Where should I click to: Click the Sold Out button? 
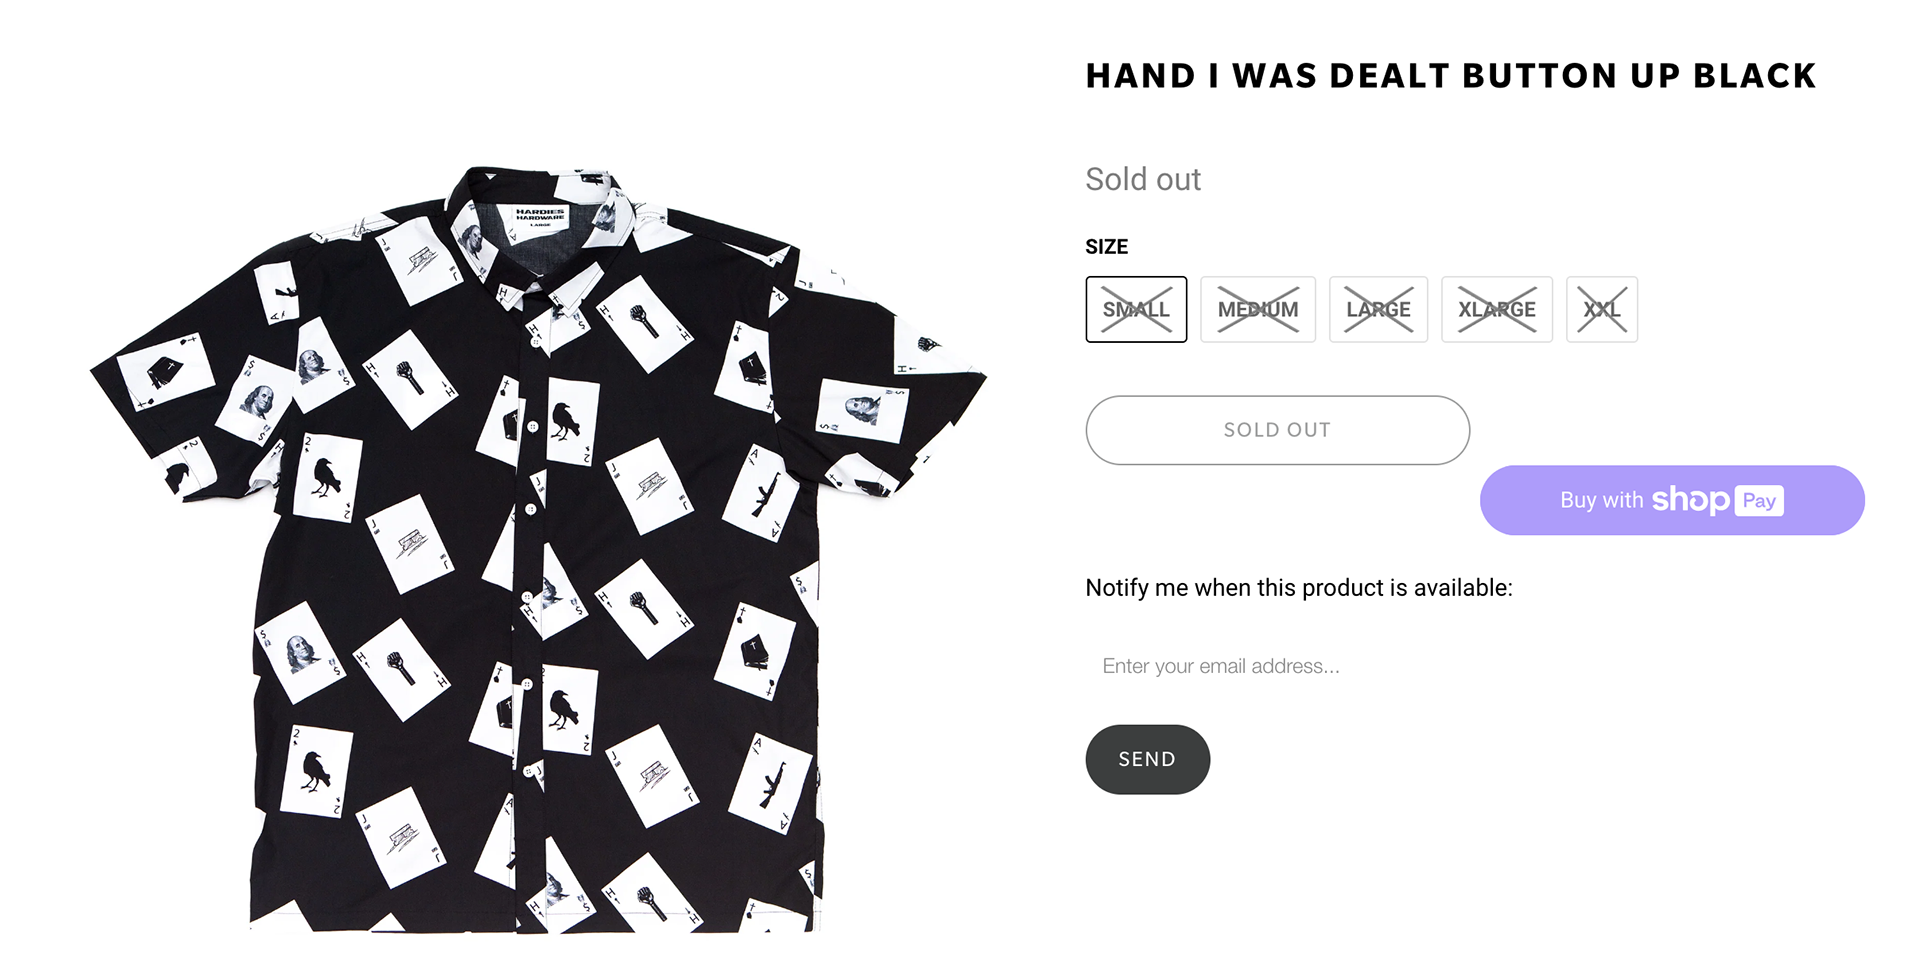1277,430
